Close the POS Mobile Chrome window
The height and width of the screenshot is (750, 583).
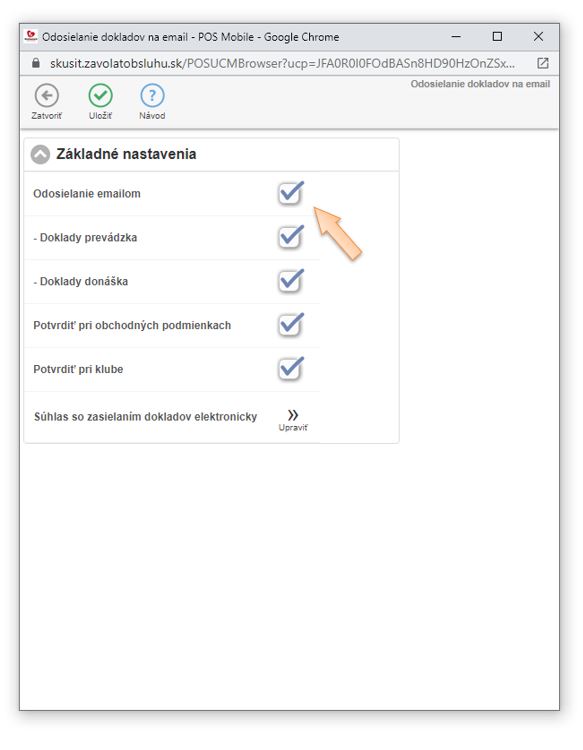[539, 36]
